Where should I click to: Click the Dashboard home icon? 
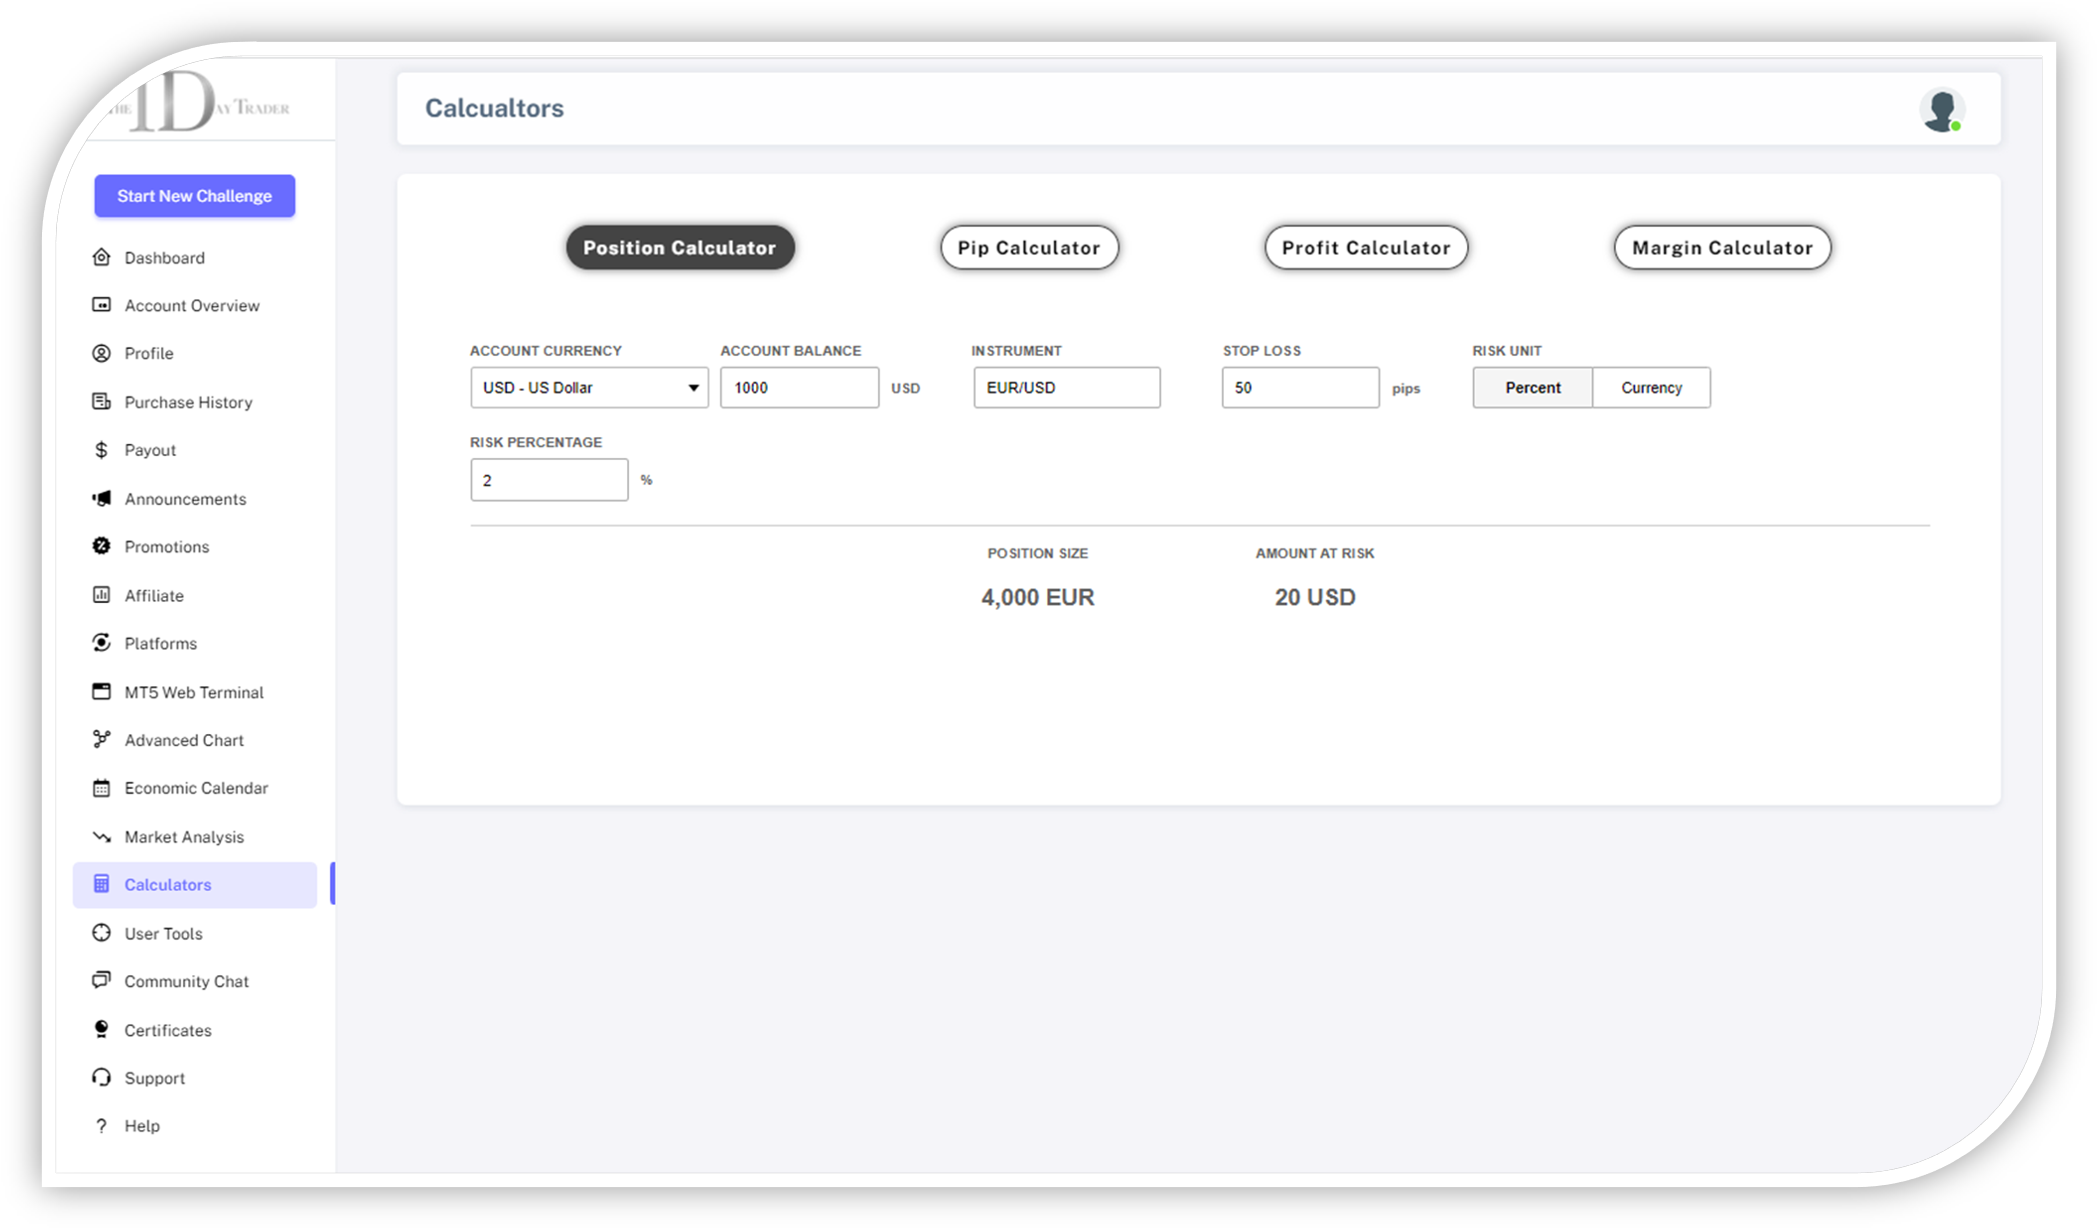point(101,257)
